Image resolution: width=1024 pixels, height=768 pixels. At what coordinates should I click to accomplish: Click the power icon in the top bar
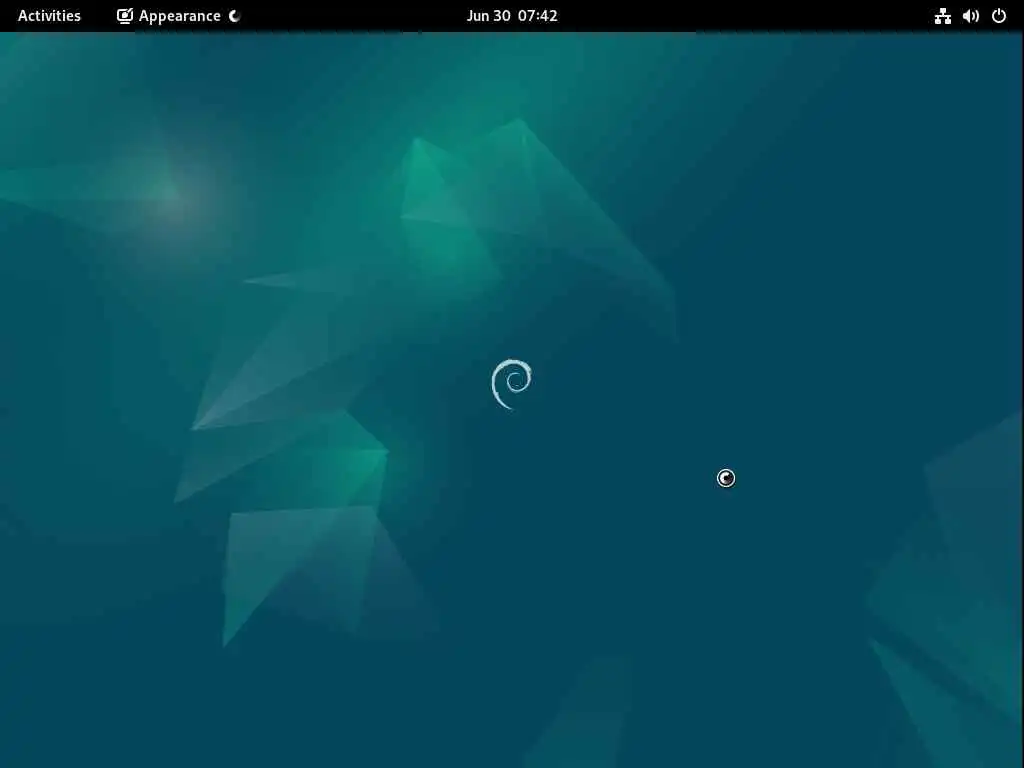999,16
